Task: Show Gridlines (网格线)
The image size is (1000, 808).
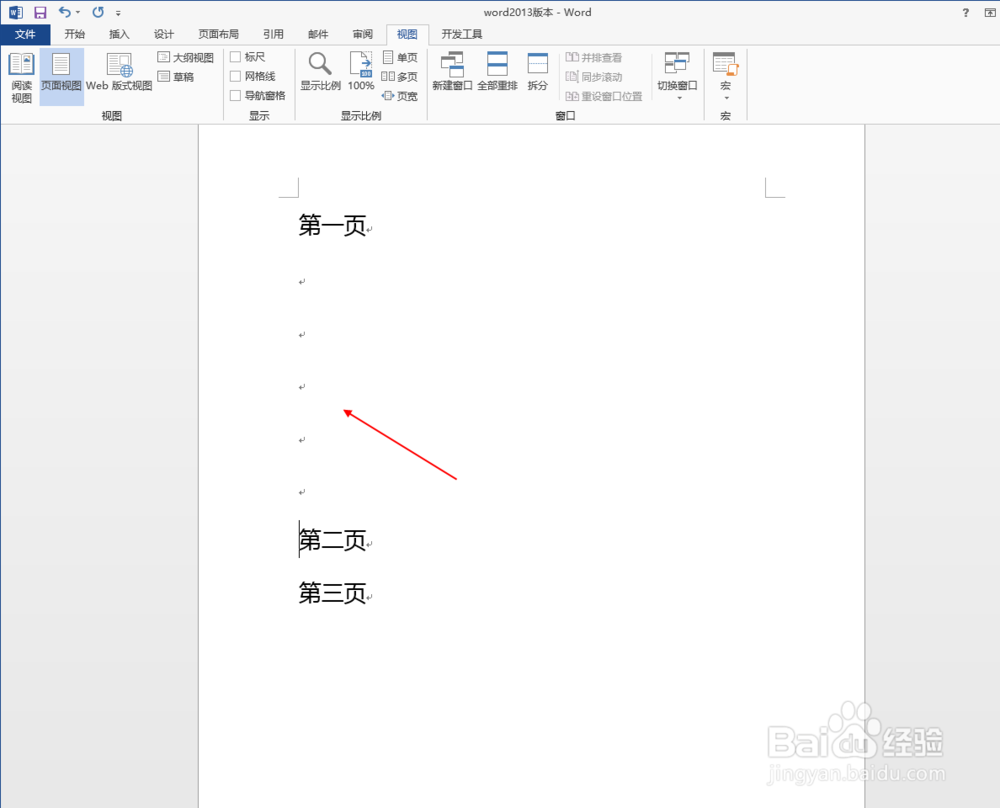Action: click(252, 75)
